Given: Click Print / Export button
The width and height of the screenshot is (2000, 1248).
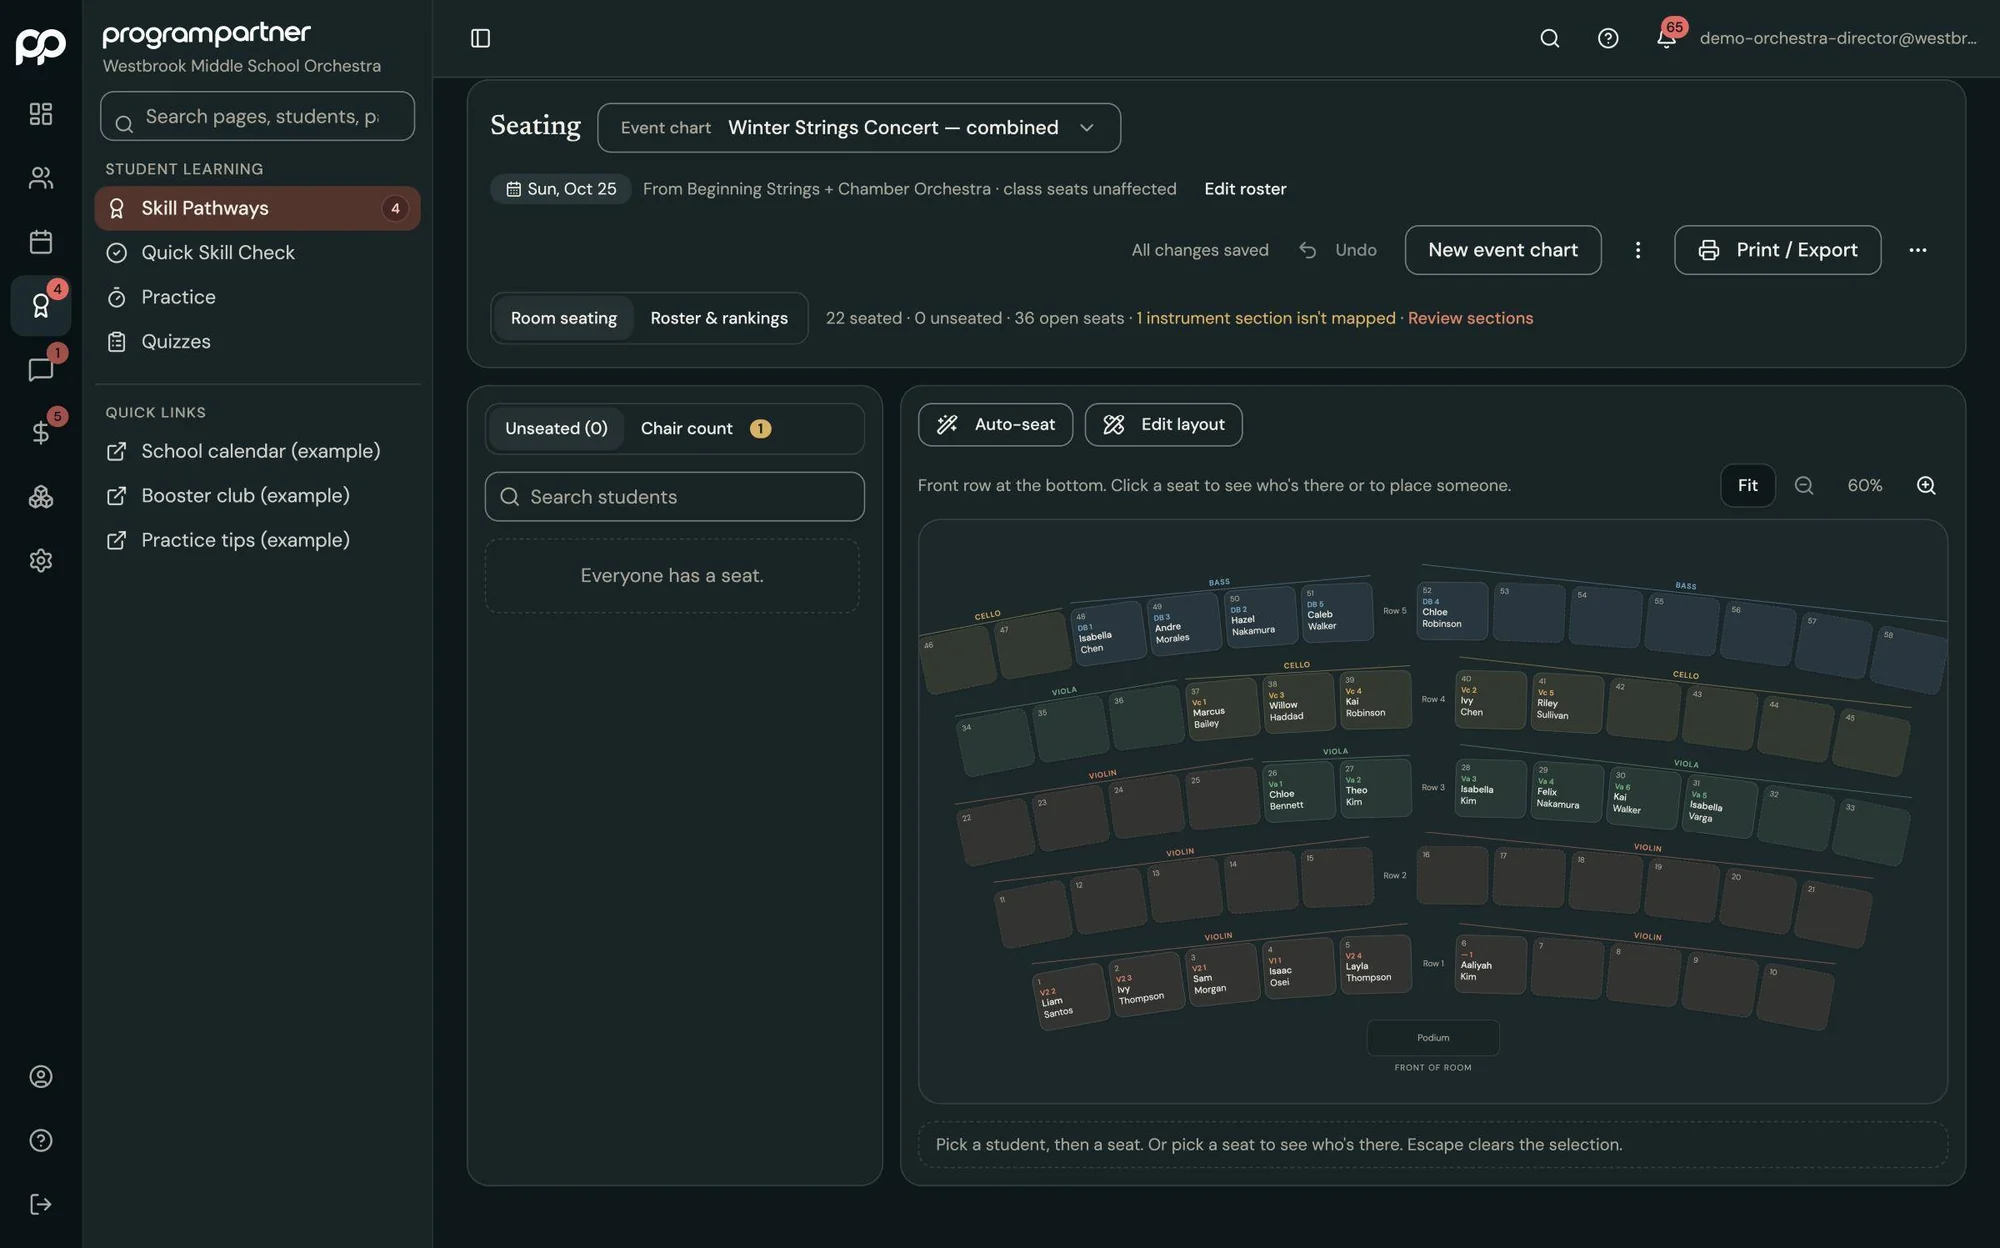Looking at the screenshot, I should coord(1777,250).
